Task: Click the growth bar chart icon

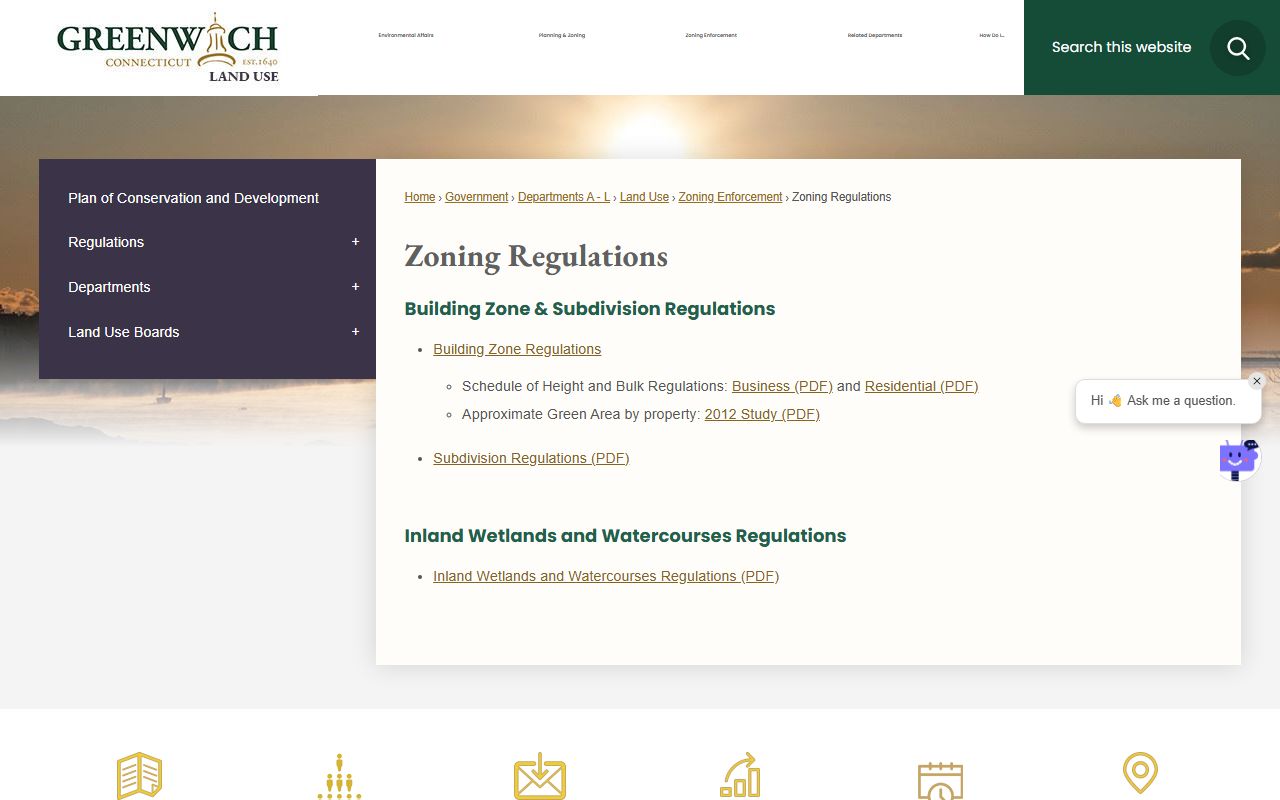Action: pyautogui.click(x=740, y=776)
